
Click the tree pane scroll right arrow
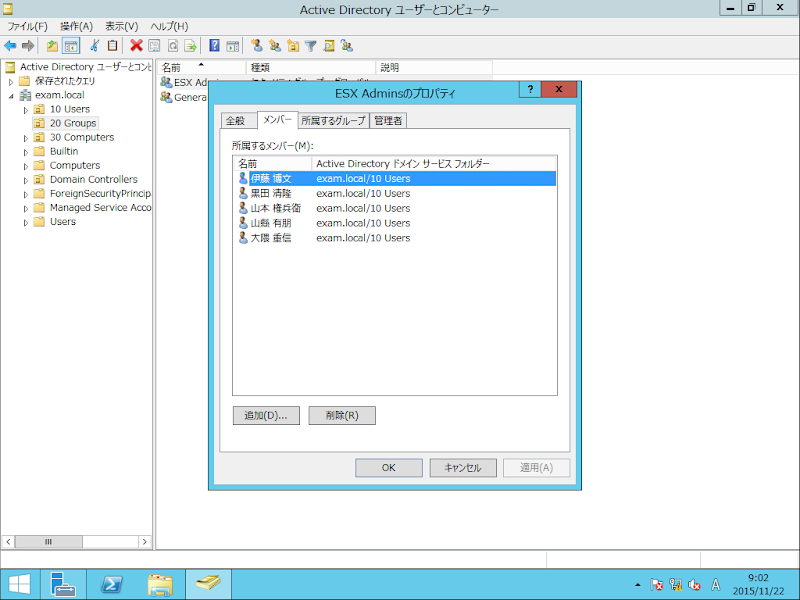tap(145, 541)
